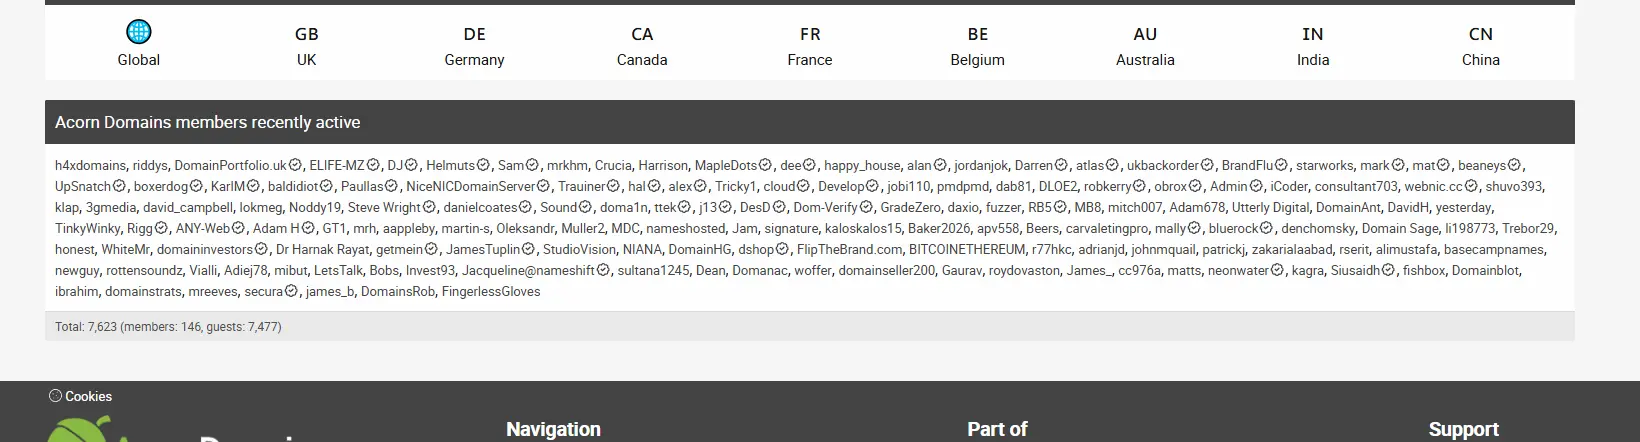Click the Jacqueline@nameshift member link
The image size is (1640, 442).
(x=528, y=270)
